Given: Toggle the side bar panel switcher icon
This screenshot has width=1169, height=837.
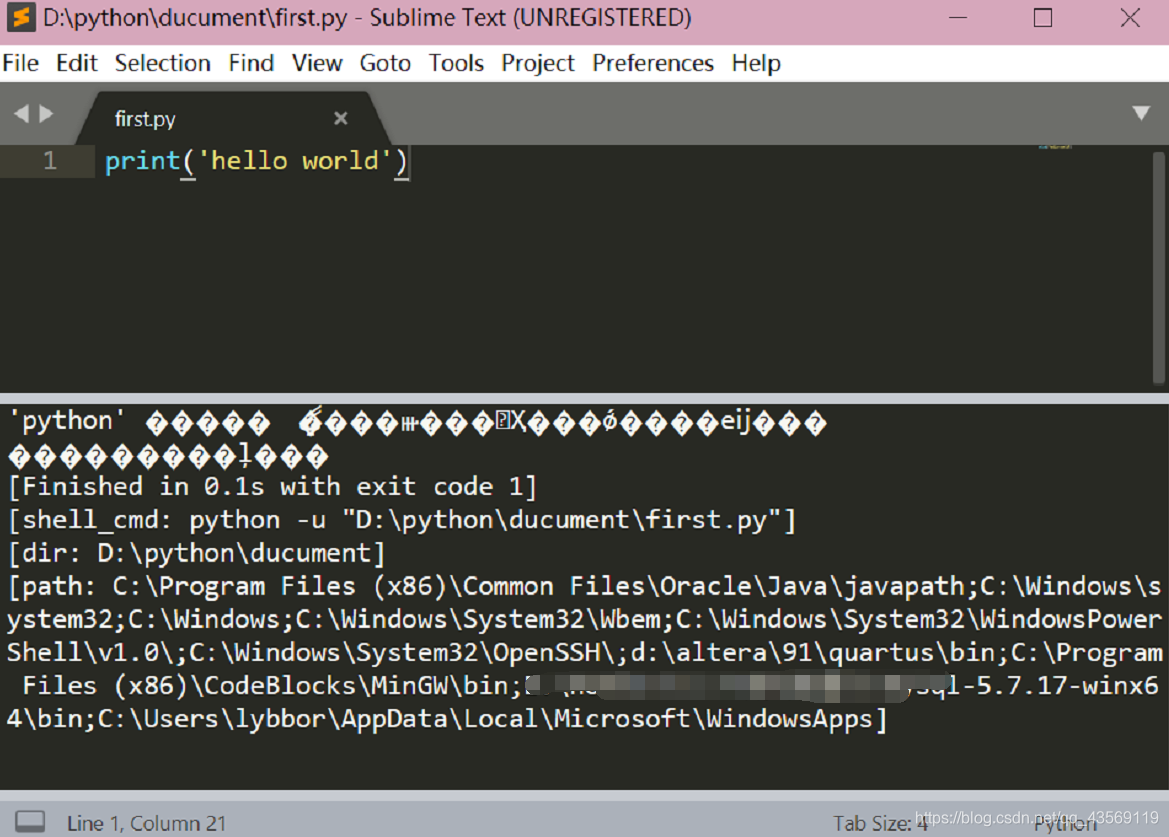Looking at the screenshot, I should (x=31, y=821).
